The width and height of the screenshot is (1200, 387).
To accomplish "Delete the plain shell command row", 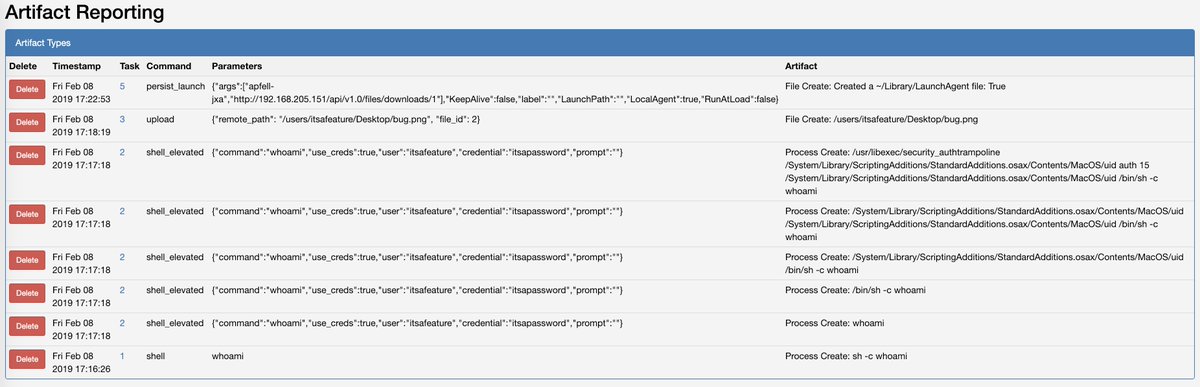I will point(27,358).
